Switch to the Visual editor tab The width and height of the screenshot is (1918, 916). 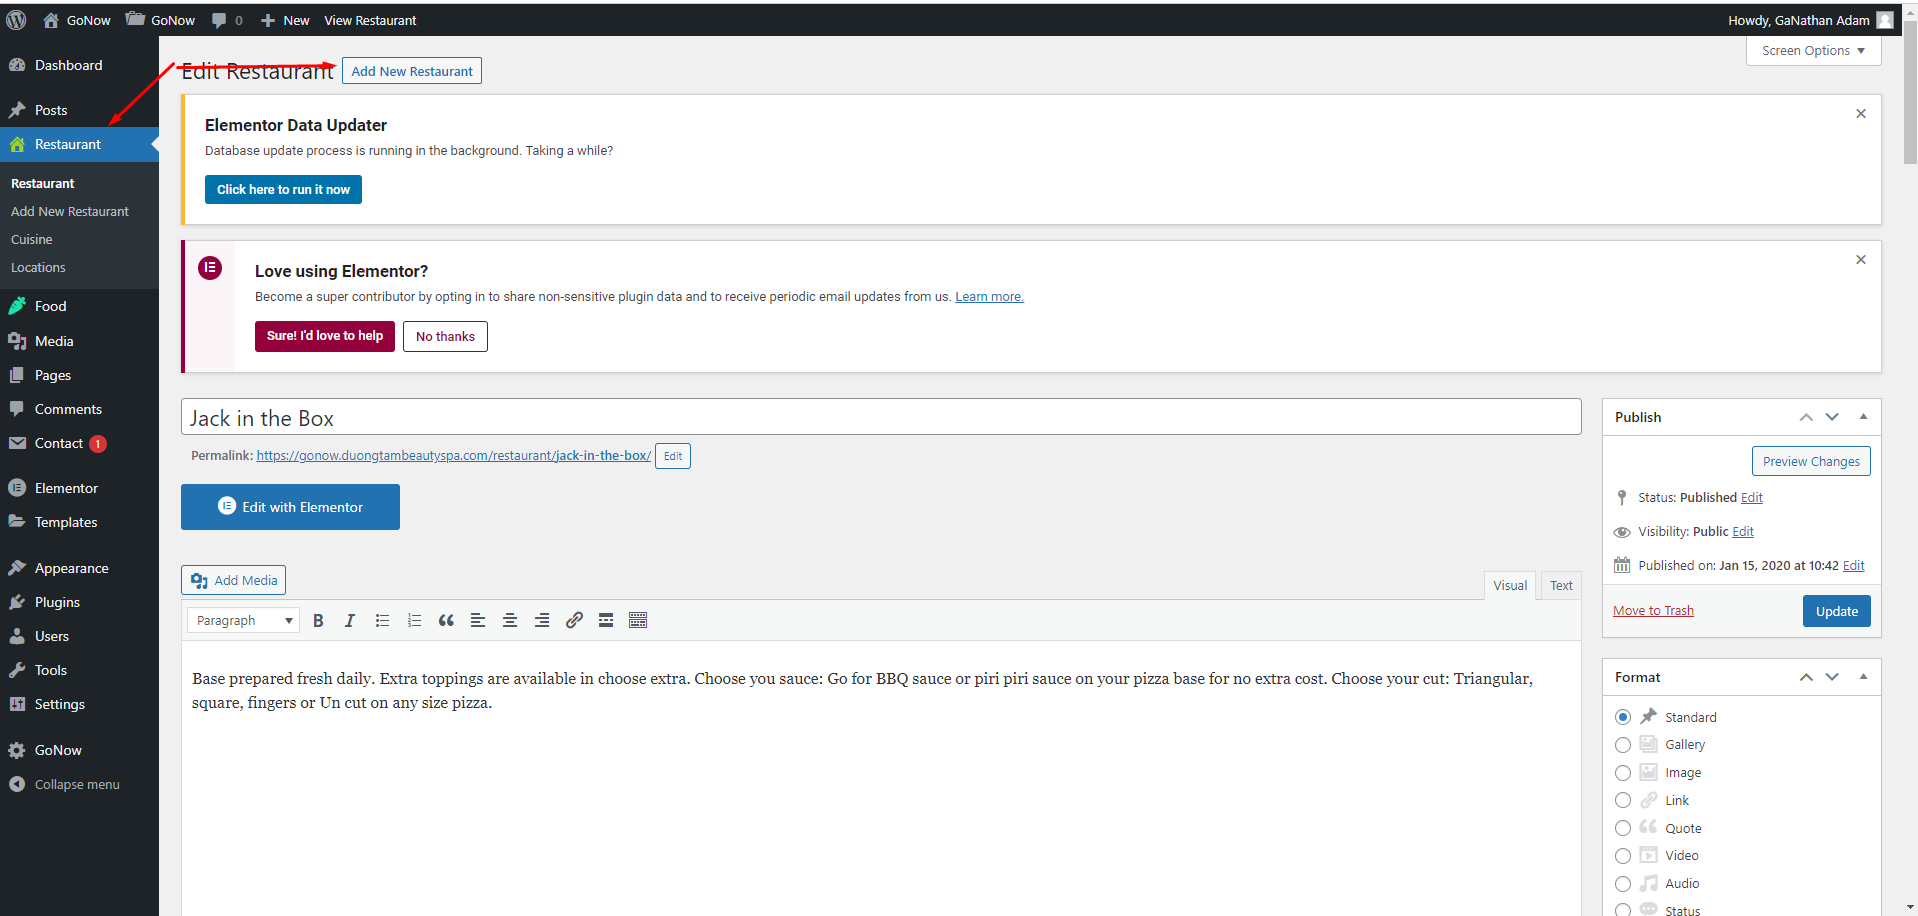[1510, 586]
